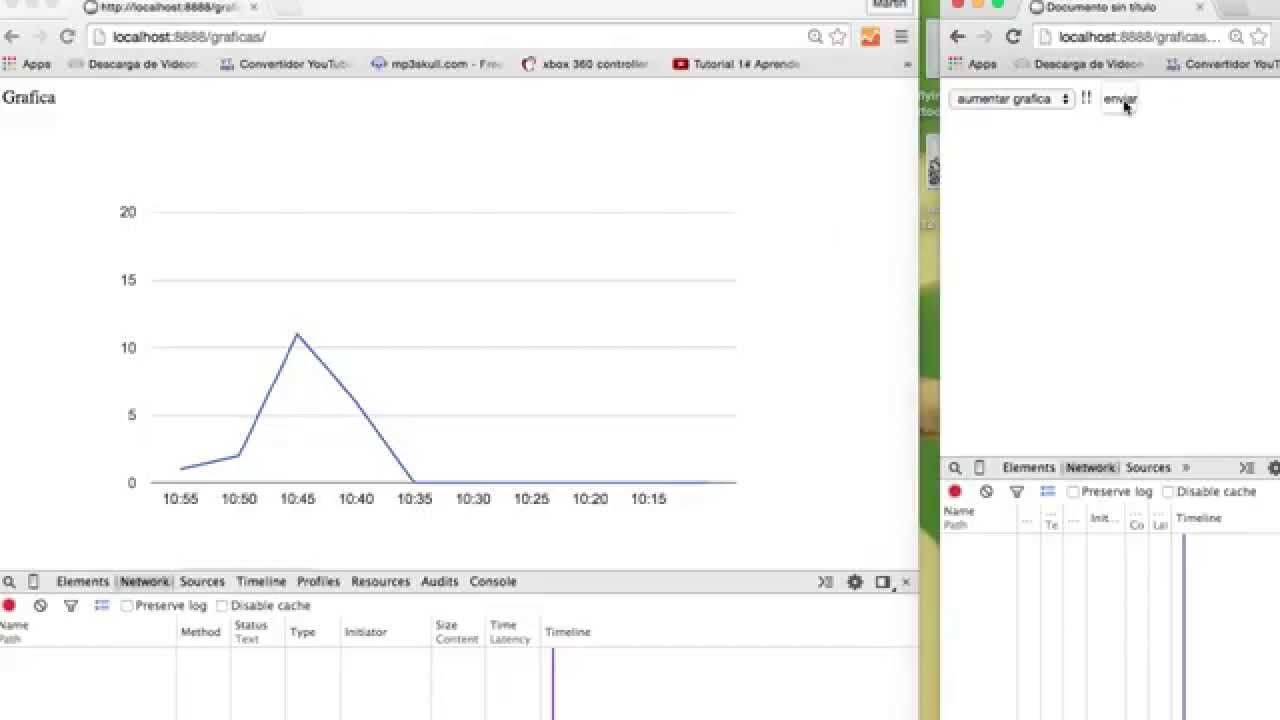Screen dimensions: 1280x720
Task: Click search icon in right DevTools toolbar
Action: pos(955,468)
